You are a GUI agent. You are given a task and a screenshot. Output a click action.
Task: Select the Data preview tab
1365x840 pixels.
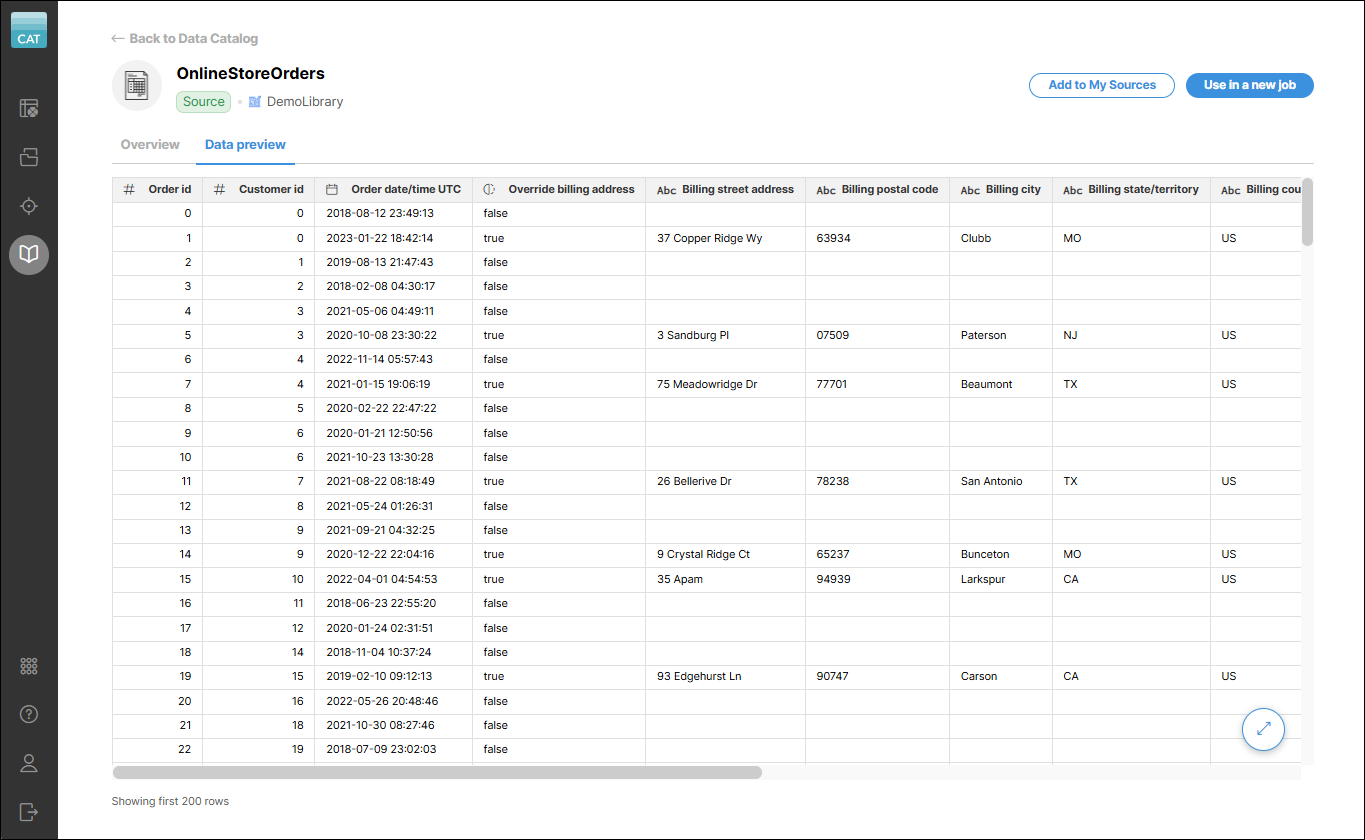[245, 144]
